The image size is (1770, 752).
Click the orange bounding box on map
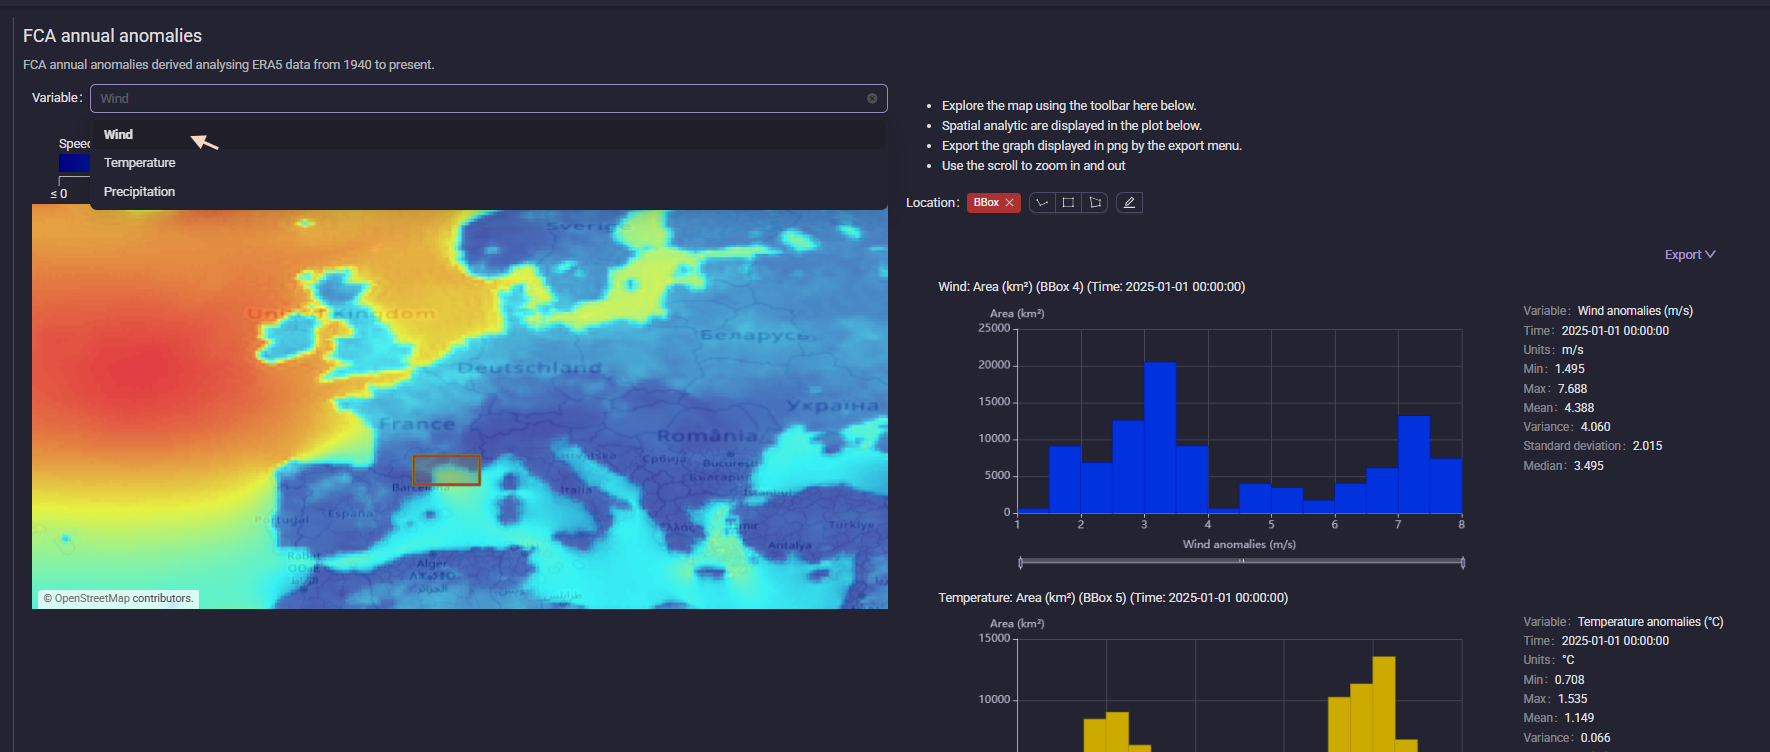[446, 470]
